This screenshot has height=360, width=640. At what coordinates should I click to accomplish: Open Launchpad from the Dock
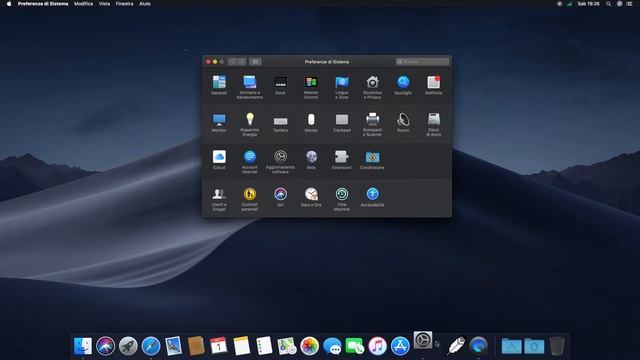click(x=128, y=346)
